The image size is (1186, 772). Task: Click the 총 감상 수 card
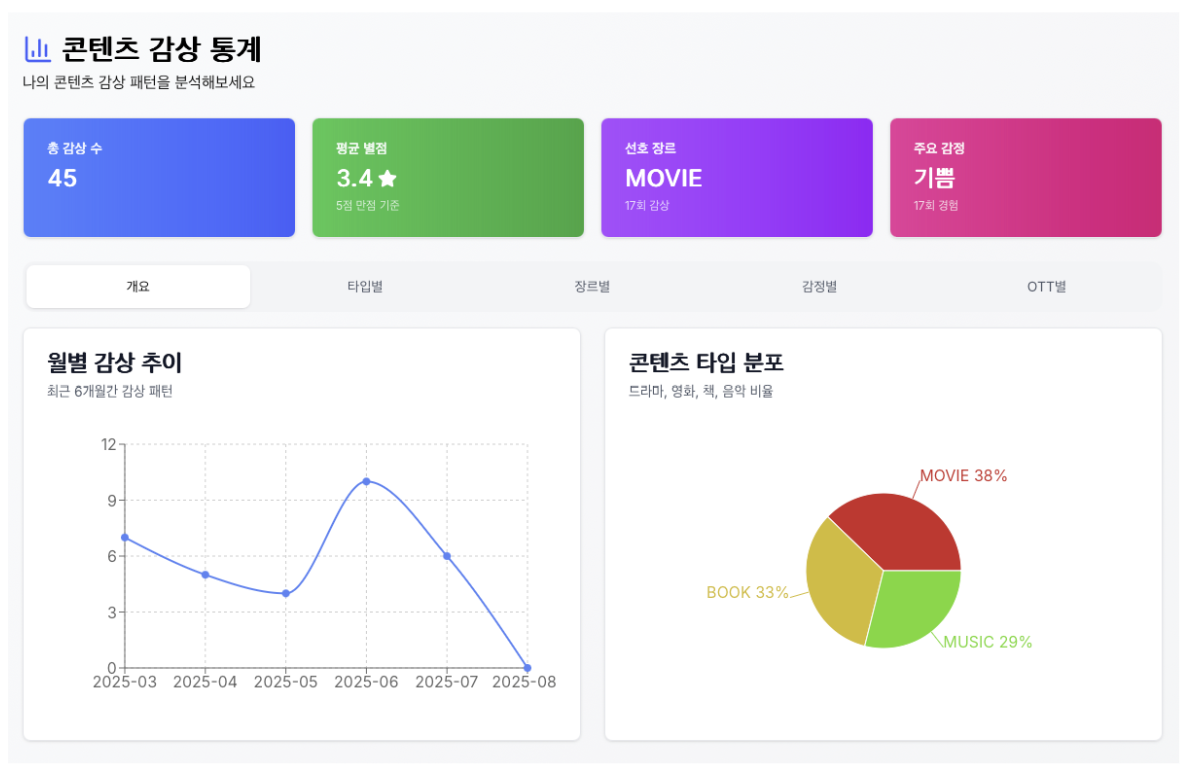click(159, 178)
